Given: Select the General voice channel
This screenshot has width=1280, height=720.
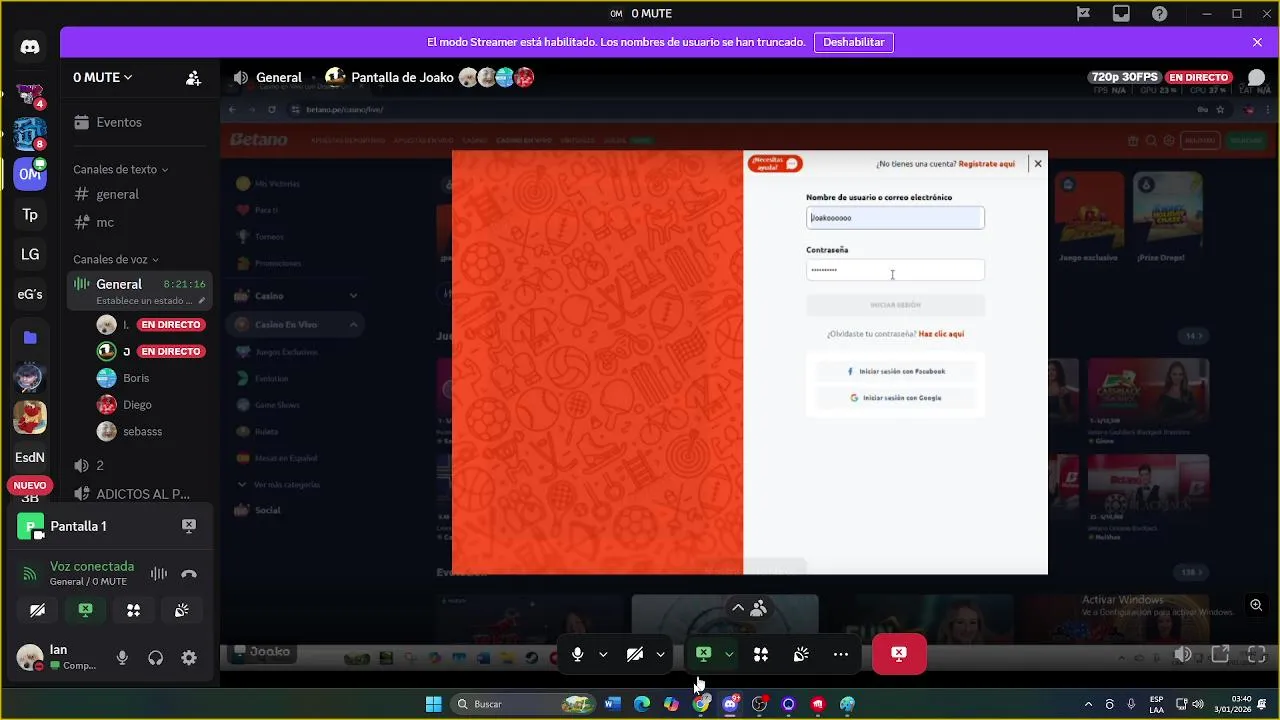Looking at the screenshot, I should click(140, 291).
